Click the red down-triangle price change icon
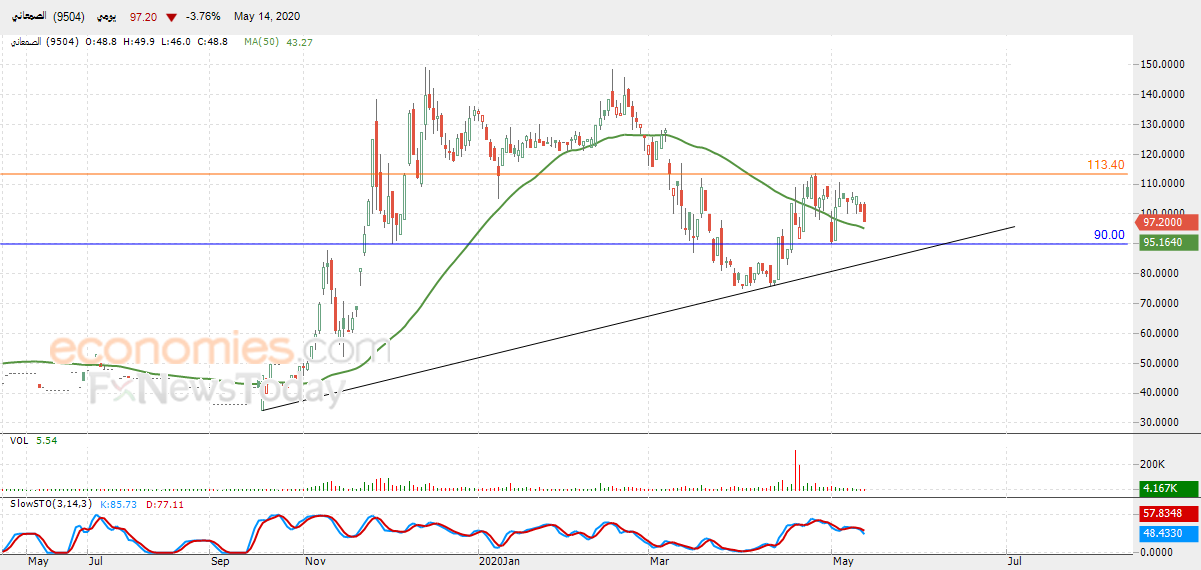1201x570 pixels. (172, 18)
